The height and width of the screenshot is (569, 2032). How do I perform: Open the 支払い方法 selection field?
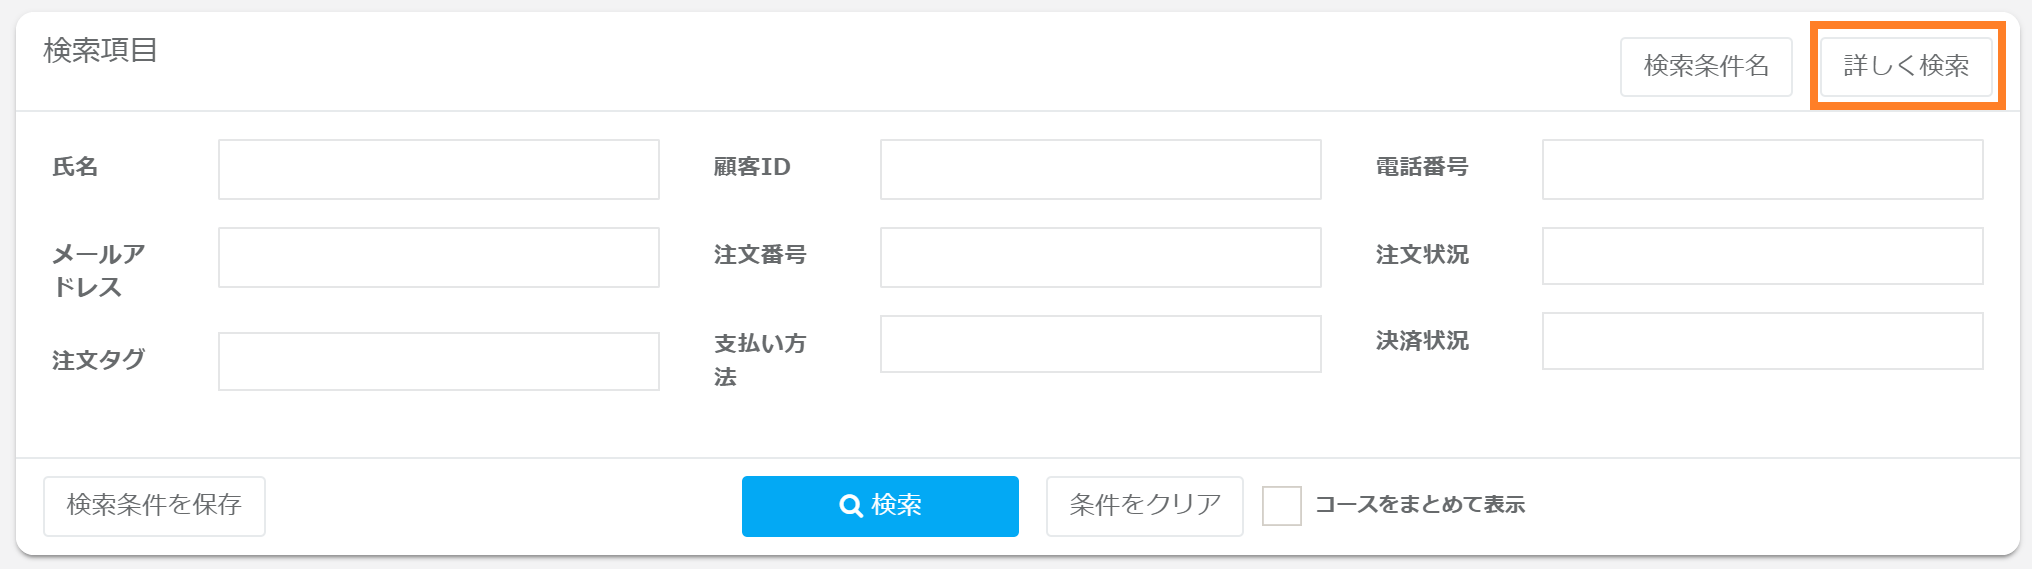click(1100, 344)
